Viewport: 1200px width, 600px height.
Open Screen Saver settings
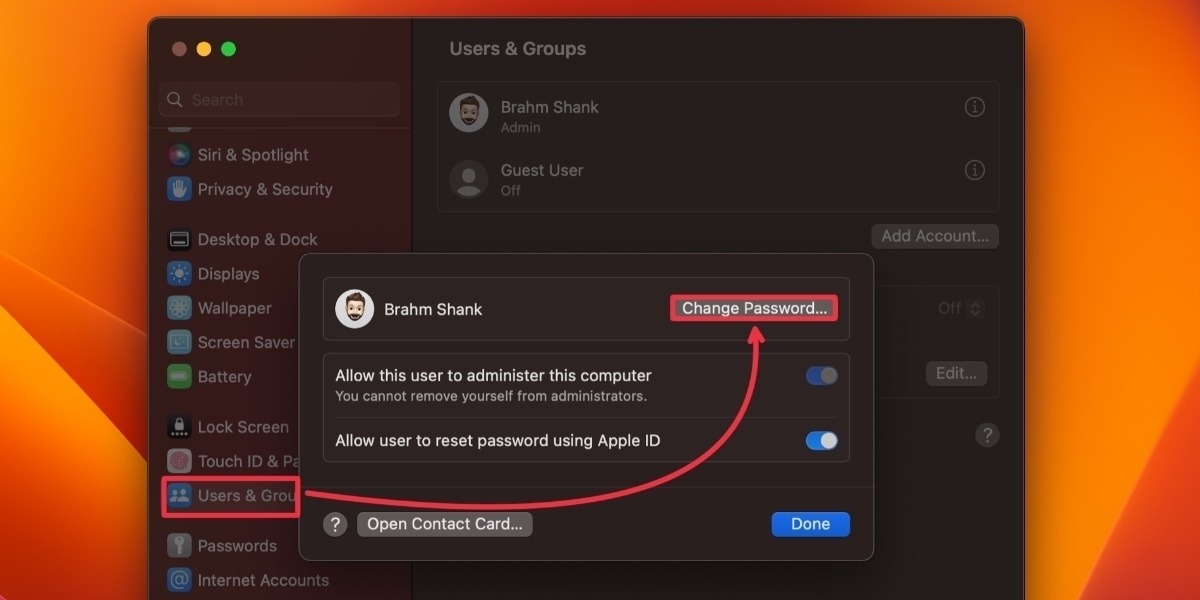[246, 342]
